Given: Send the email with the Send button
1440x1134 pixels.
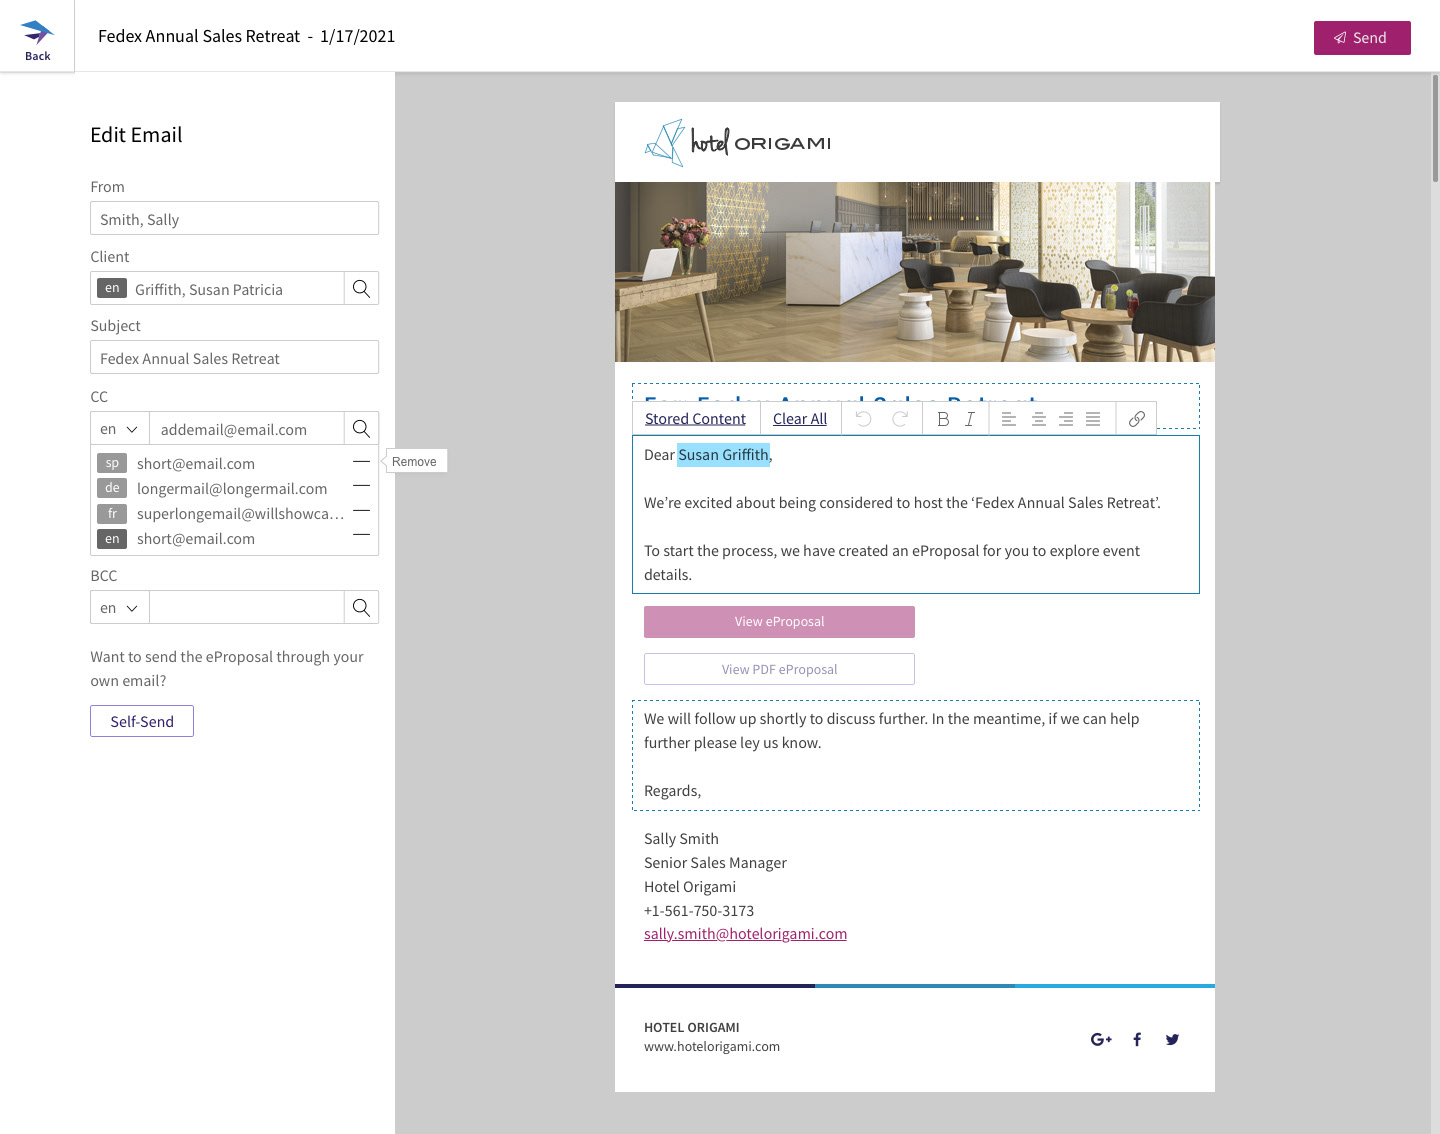Looking at the screenshot, I should coord(1362,38).
